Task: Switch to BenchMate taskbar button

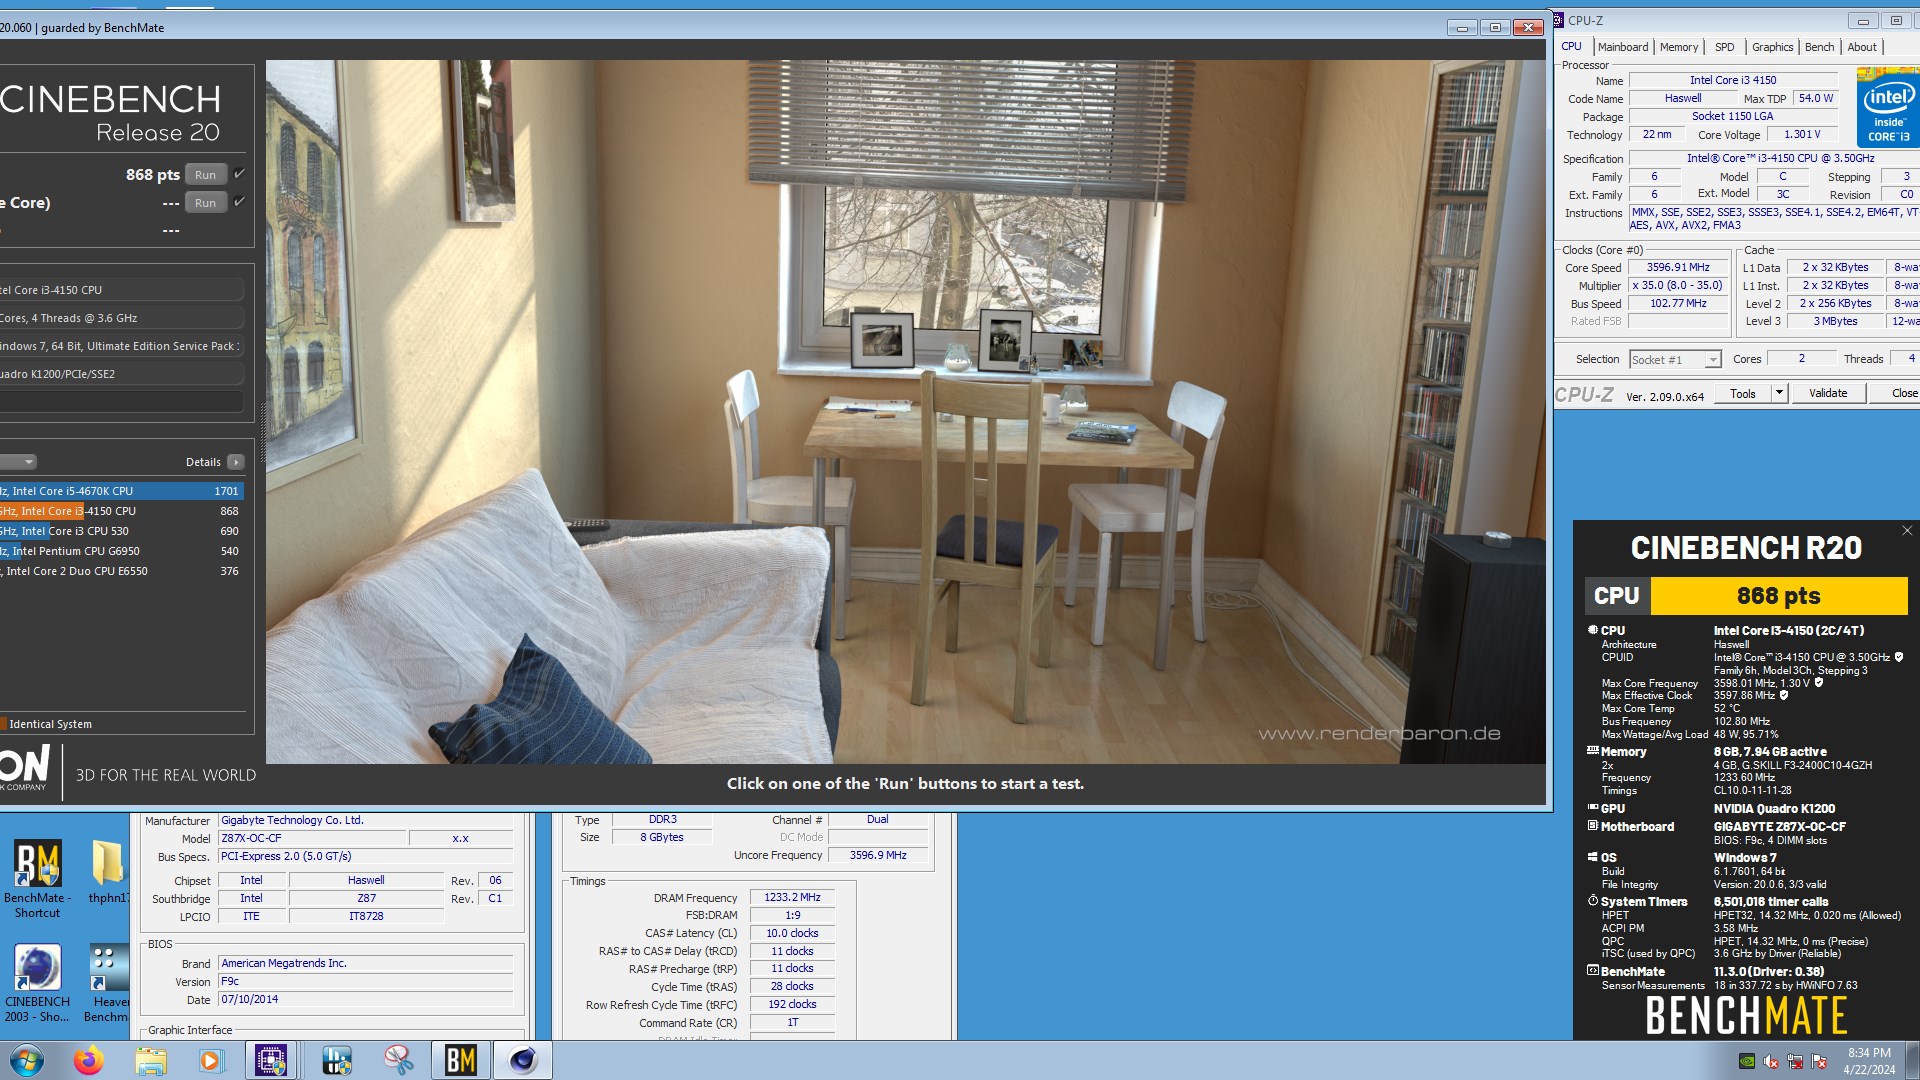Action: tap(460, 1060)
